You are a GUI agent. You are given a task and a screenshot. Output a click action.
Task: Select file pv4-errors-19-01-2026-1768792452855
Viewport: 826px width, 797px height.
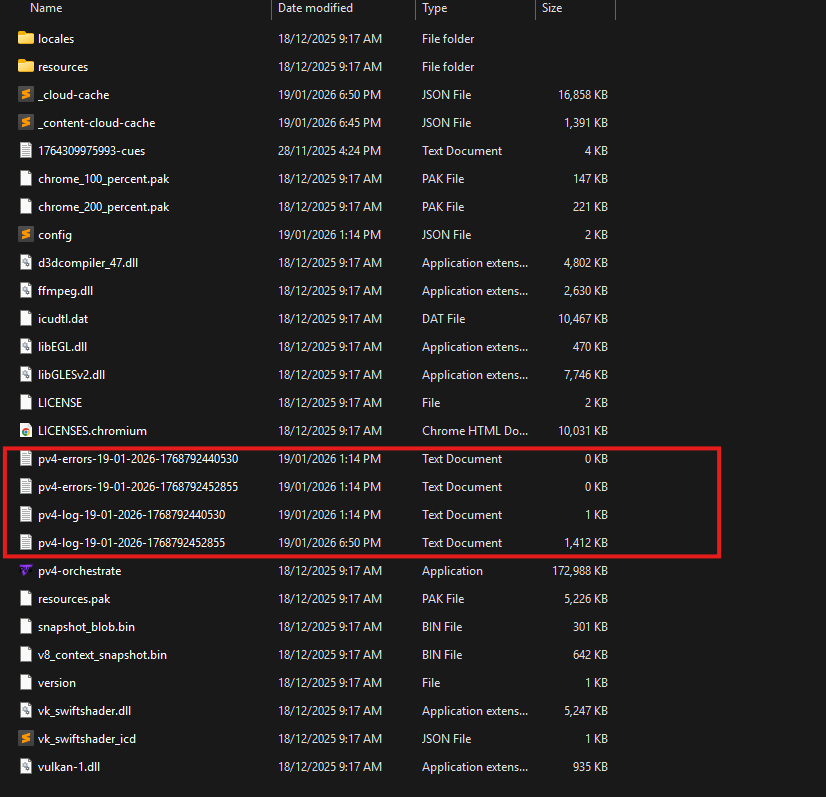(138, 487)
